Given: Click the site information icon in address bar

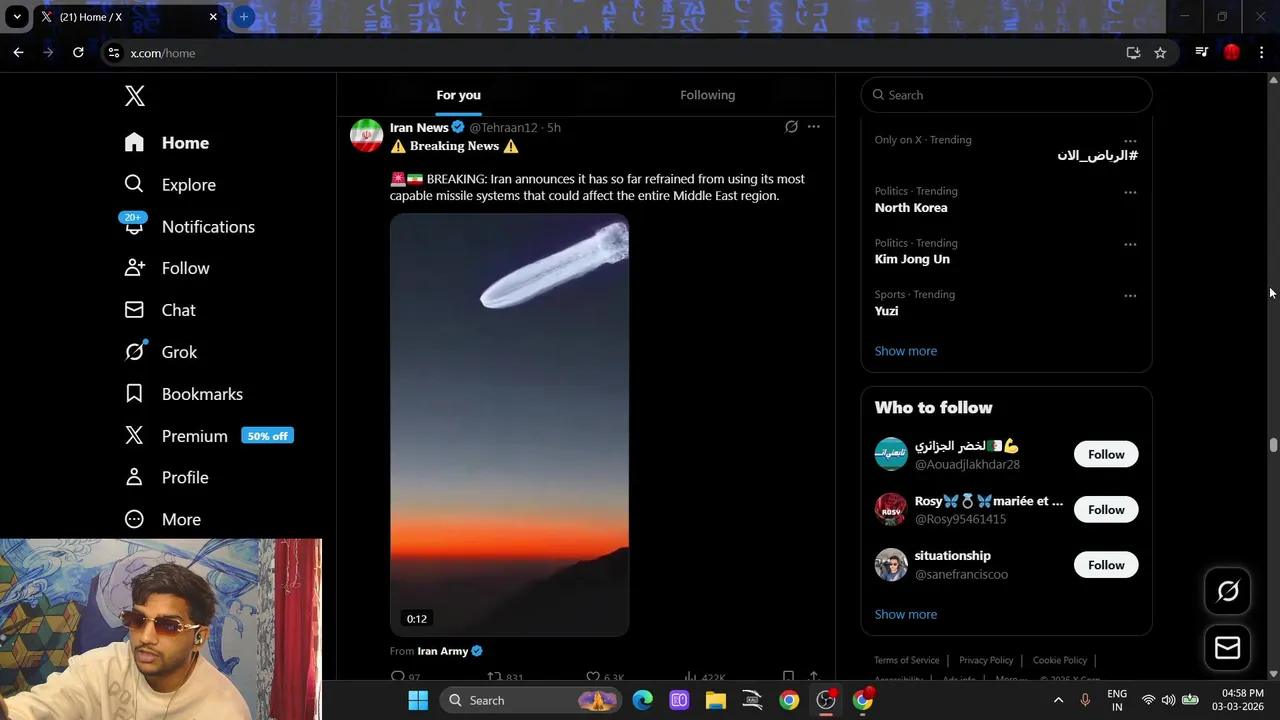Looking at the screenshot, I should pyautogui.click(x=114, y=53).
